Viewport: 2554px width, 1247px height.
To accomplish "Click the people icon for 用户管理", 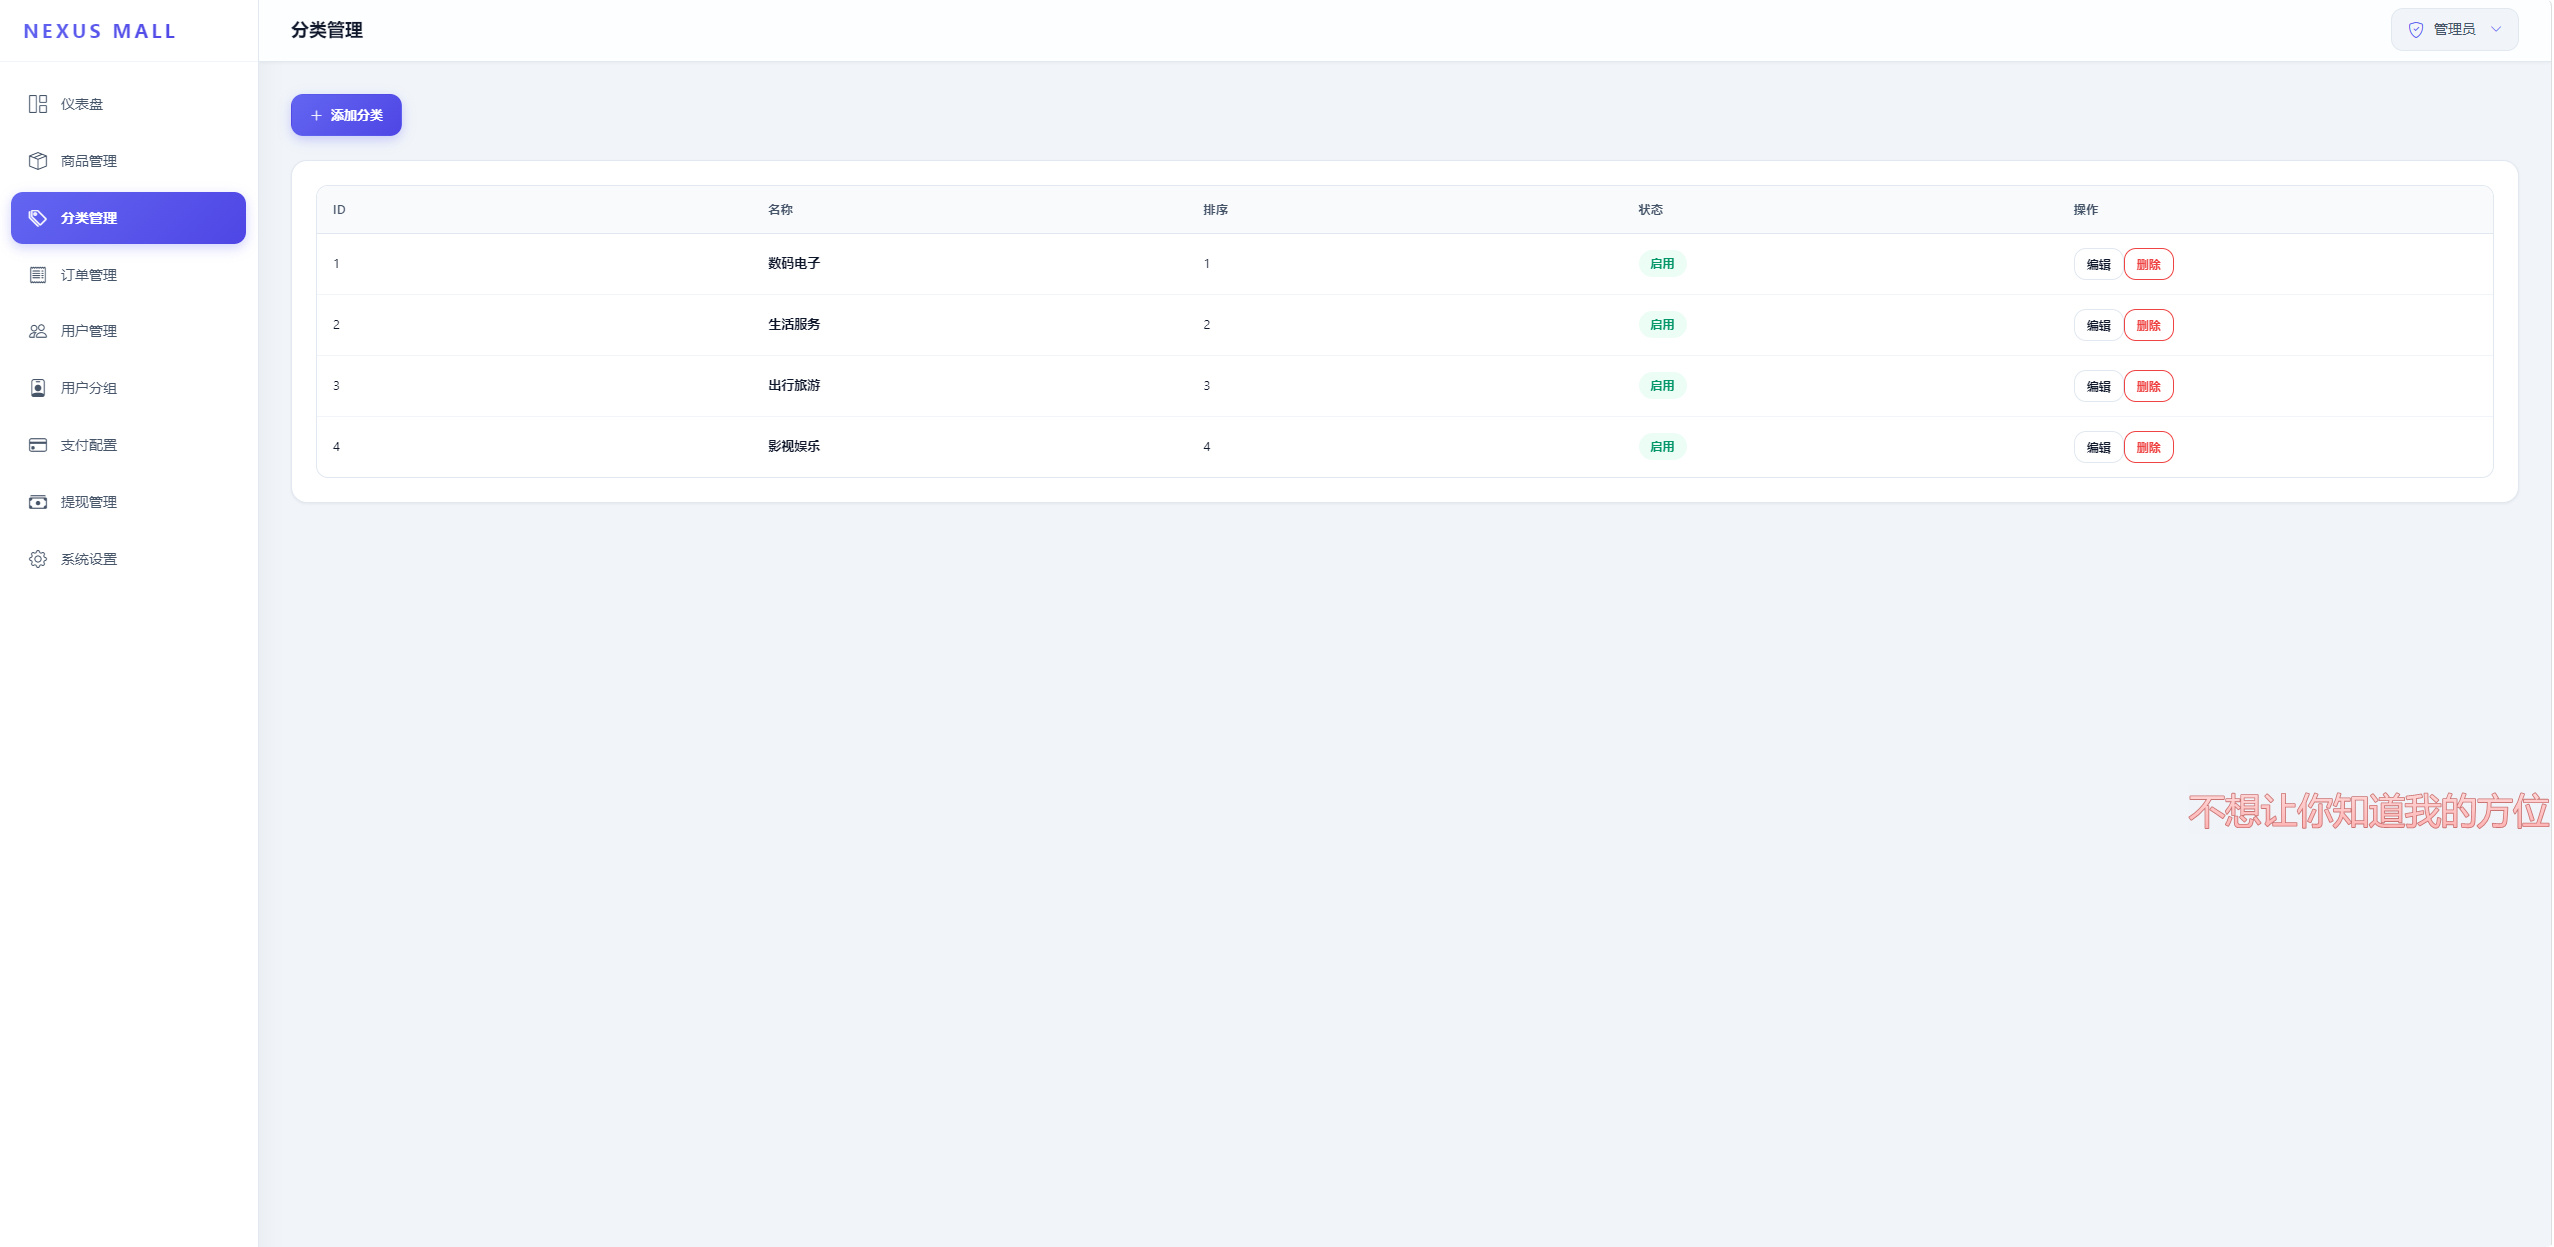I will tap(38, 331).
